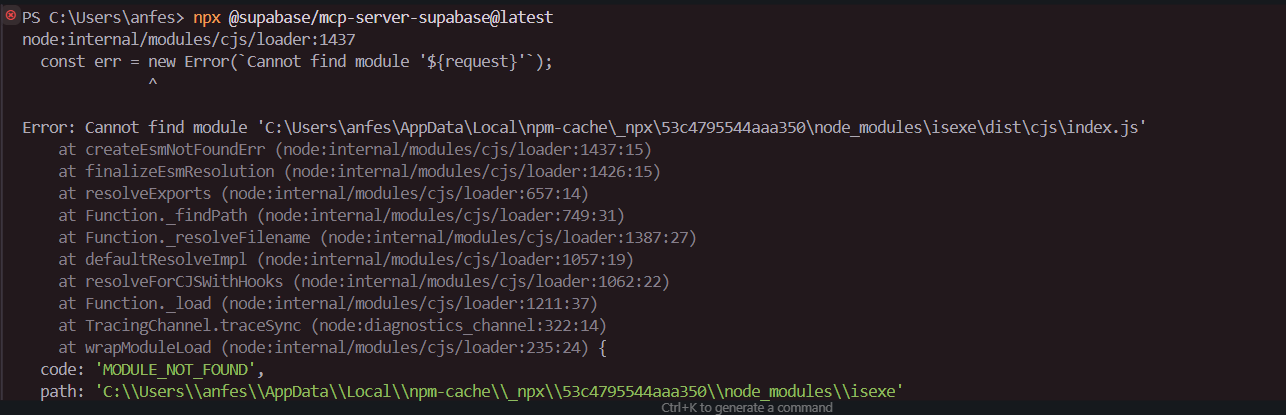
Task: Open Function._resolveFilename loader:1387:27 location
Action: (508, 237)
